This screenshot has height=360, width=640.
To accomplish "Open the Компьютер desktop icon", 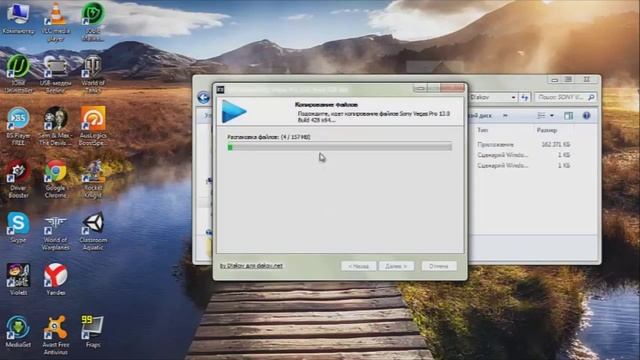I will click(x=18, y=18).
